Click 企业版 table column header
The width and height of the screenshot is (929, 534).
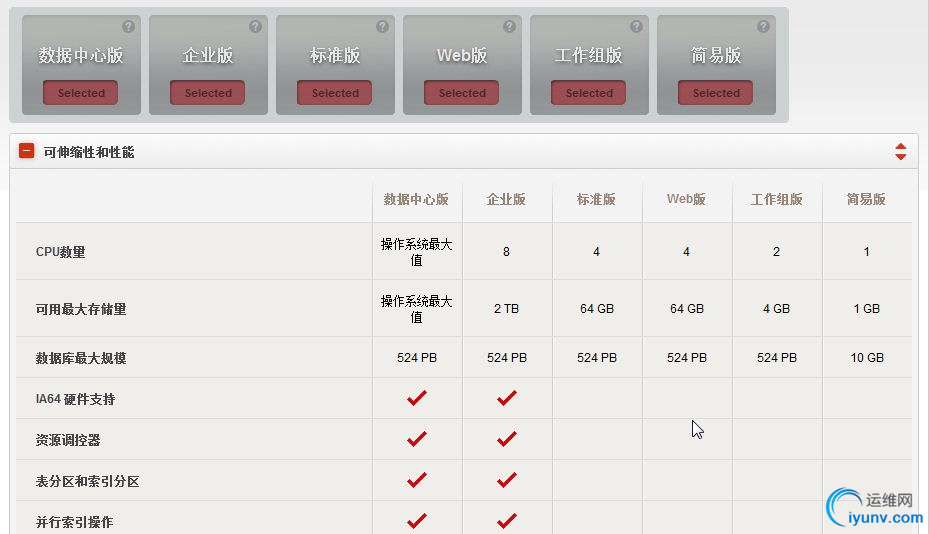506,200
